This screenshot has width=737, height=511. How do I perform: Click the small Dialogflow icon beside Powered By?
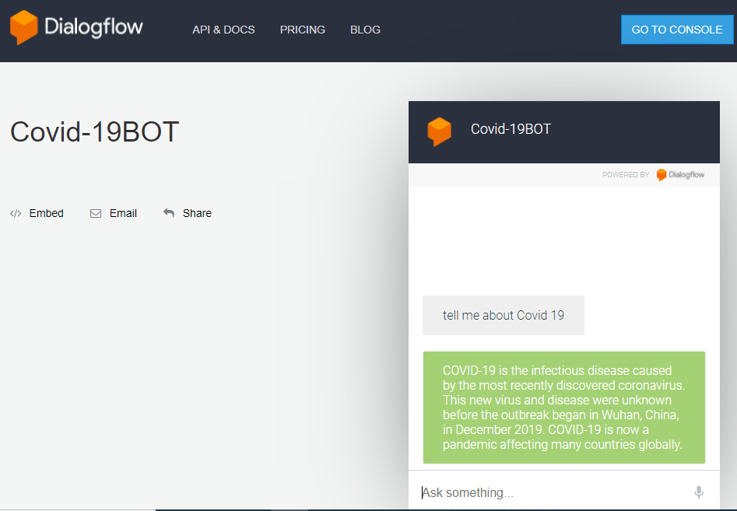[661, 175]
